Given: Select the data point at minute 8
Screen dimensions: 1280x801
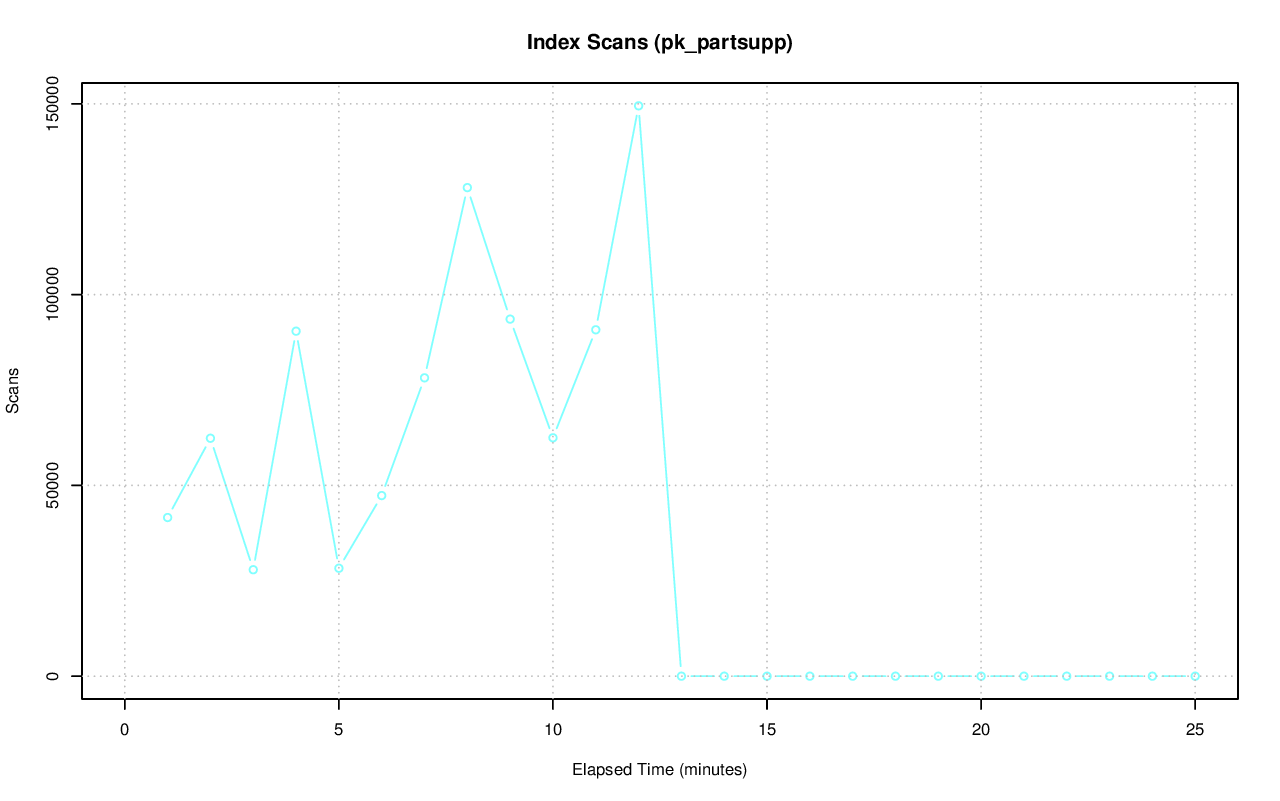Looking at the screenshot, I should (467, 188).
